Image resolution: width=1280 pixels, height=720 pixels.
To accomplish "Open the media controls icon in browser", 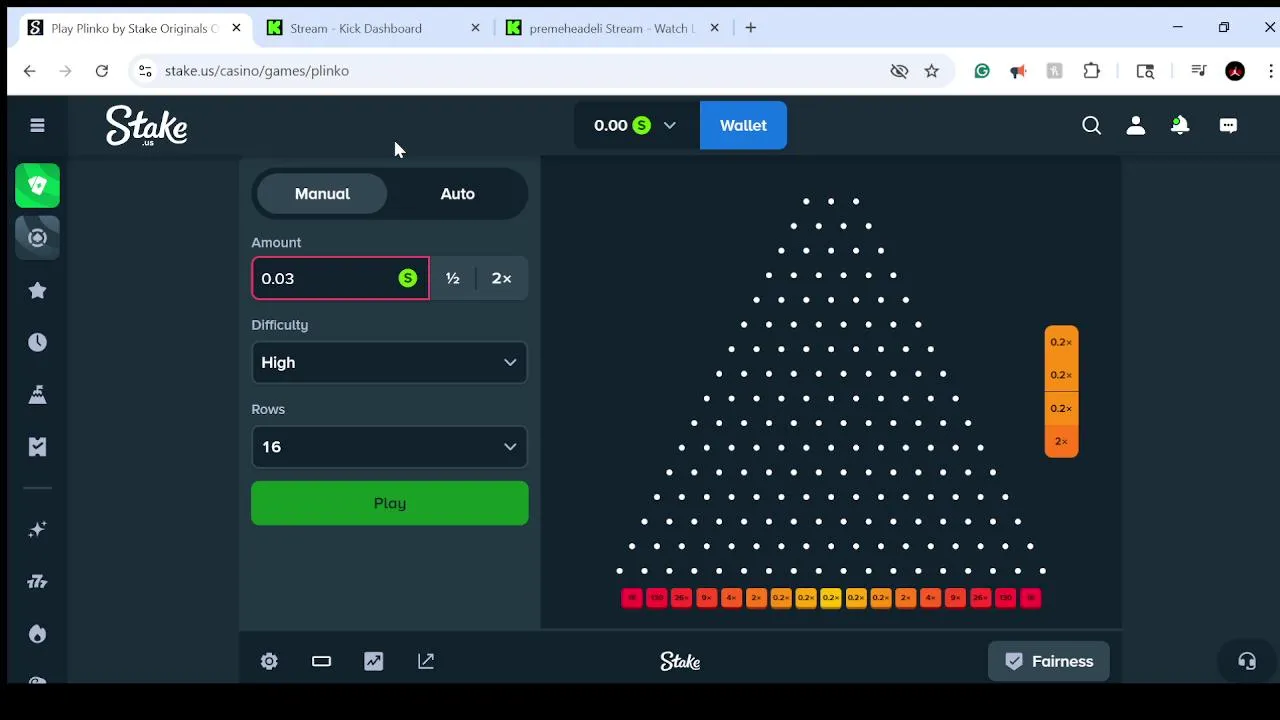I will coord(1199,71).
